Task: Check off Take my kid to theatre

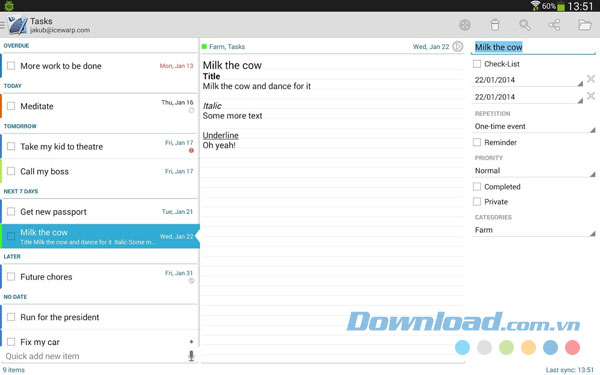Action: (x=11, y=146)
